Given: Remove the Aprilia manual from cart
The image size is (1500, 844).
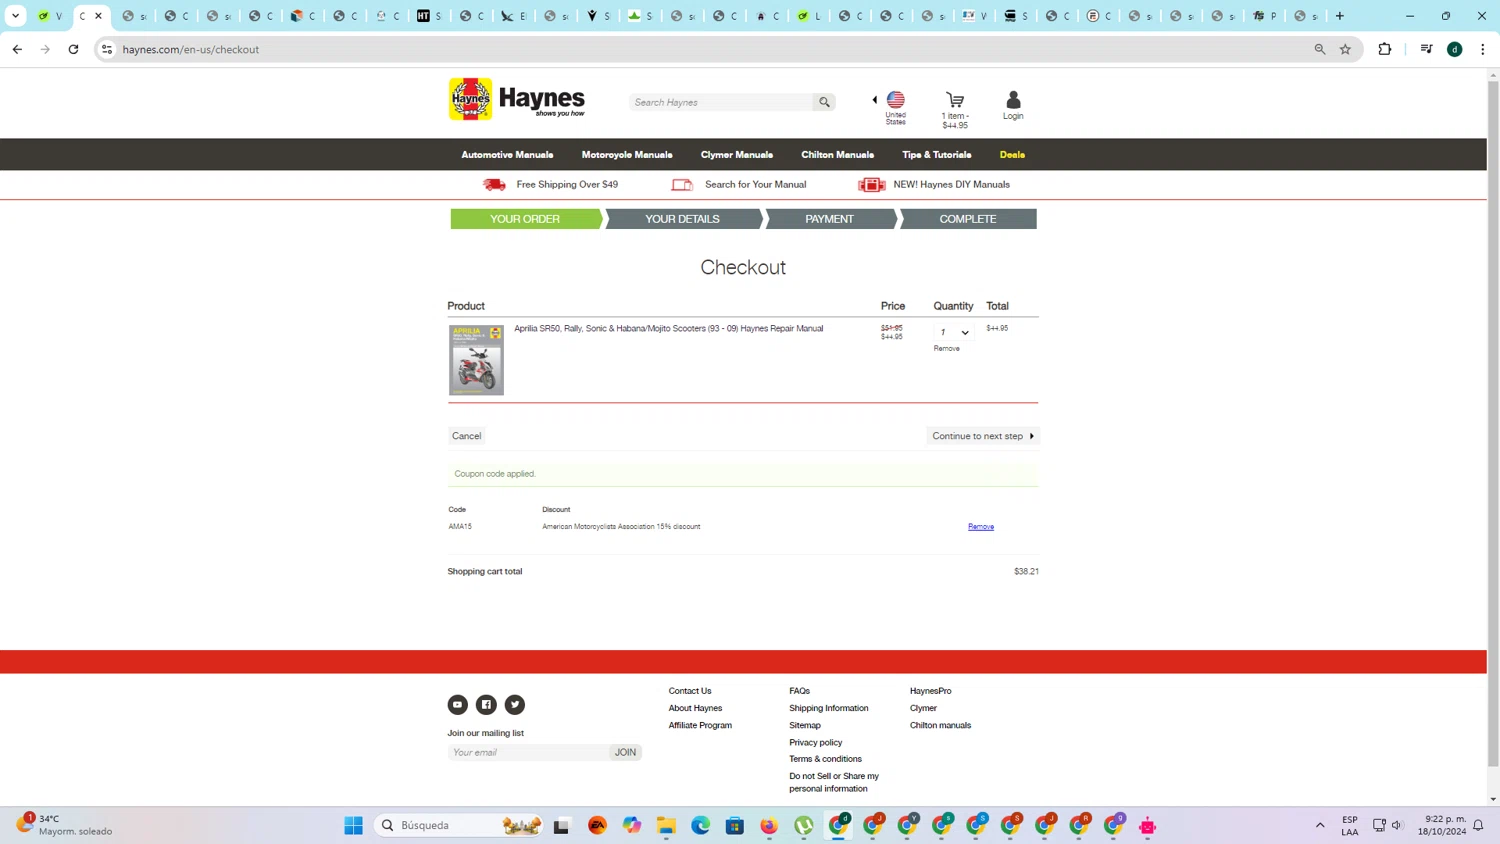Looking at the screenshot, I should pos(946,349).
